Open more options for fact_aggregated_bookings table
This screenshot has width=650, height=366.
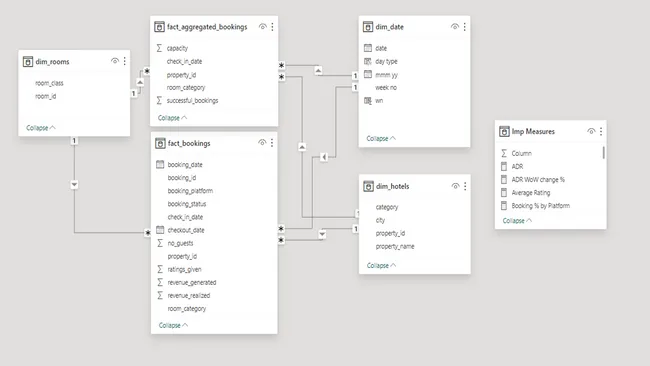272,27
